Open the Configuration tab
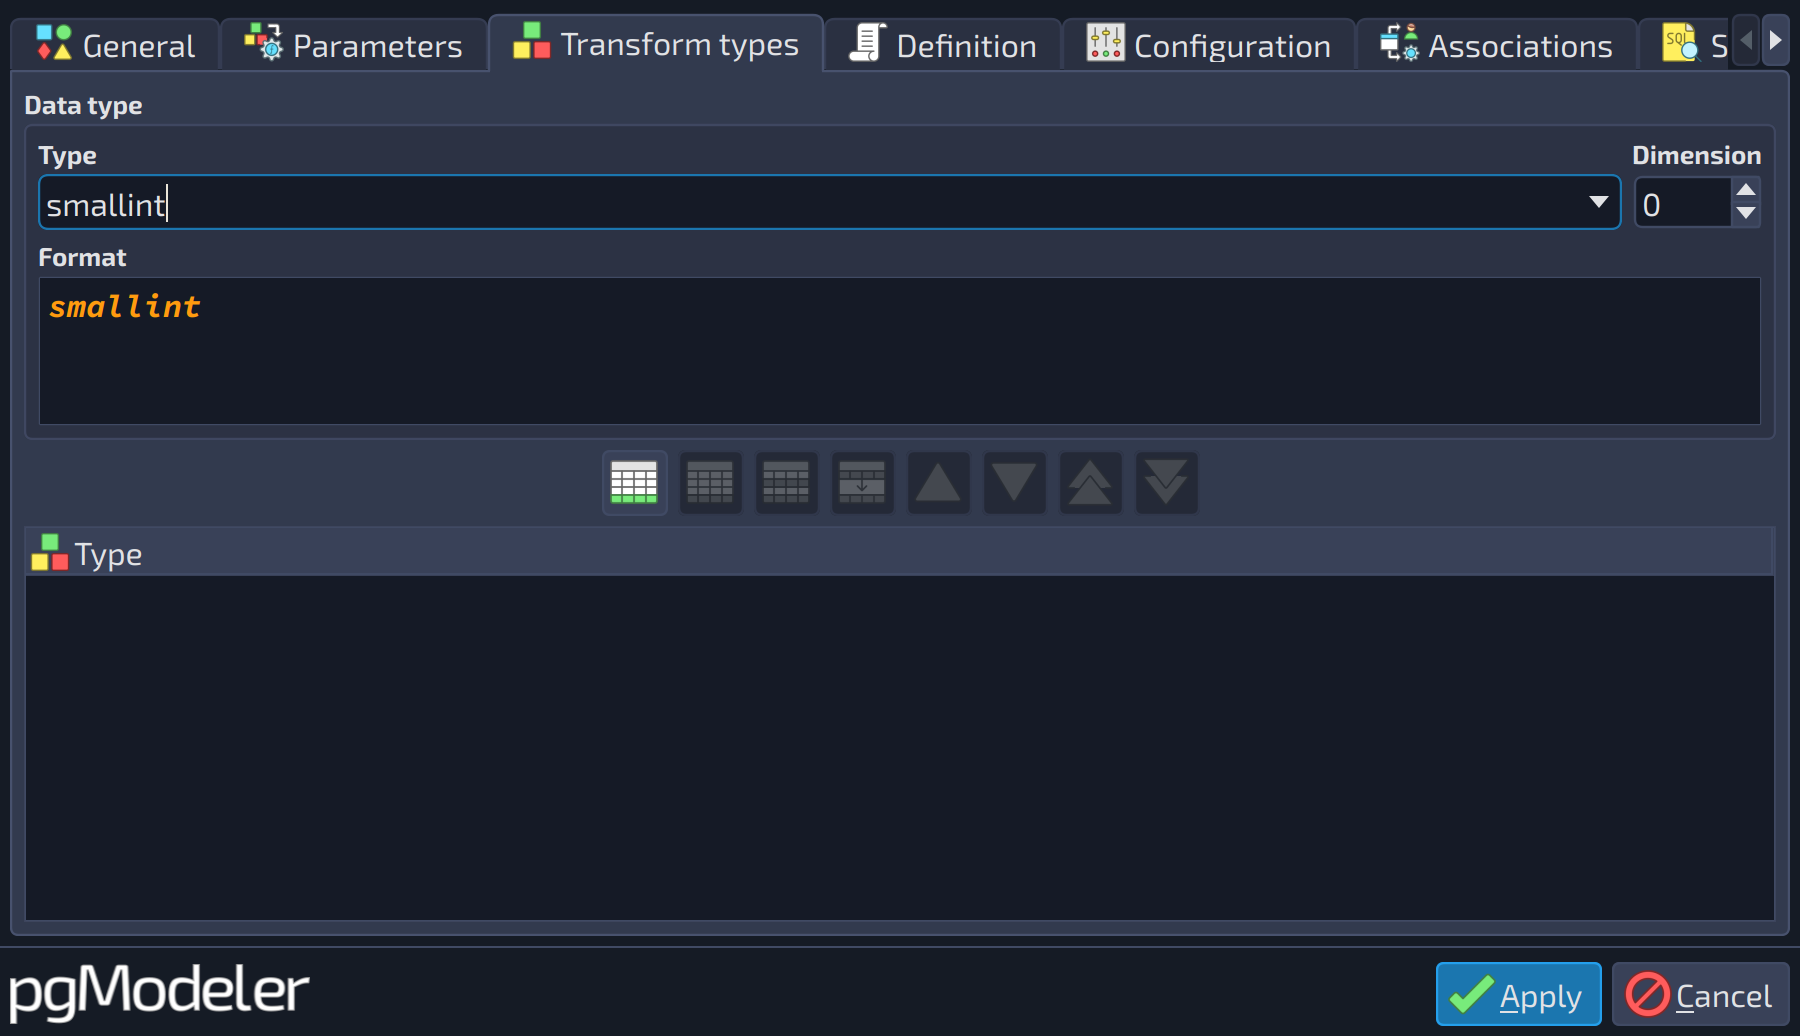Viewport: 1800px width, 1036px height. pos(1209,45)
